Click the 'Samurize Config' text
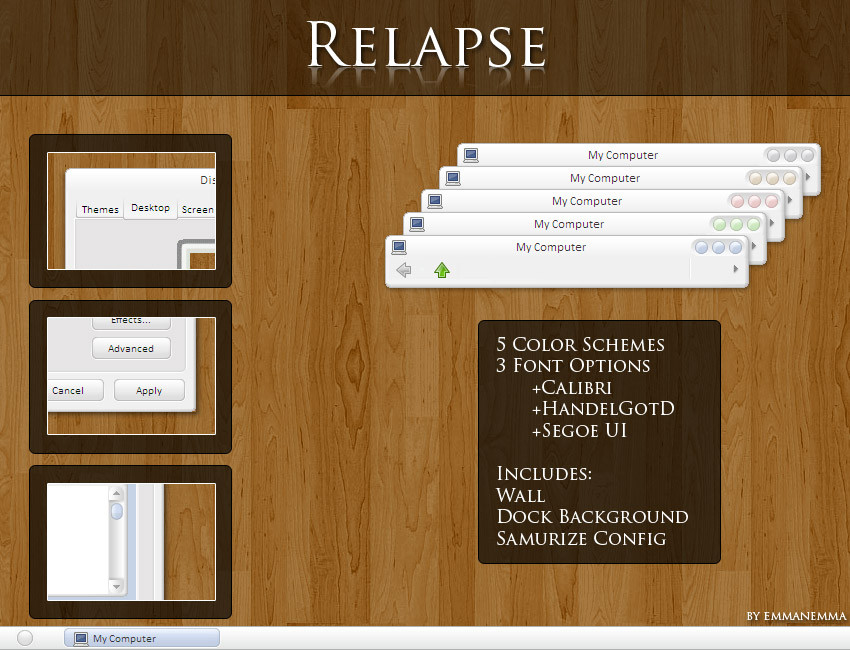 (x=581, y=538)
